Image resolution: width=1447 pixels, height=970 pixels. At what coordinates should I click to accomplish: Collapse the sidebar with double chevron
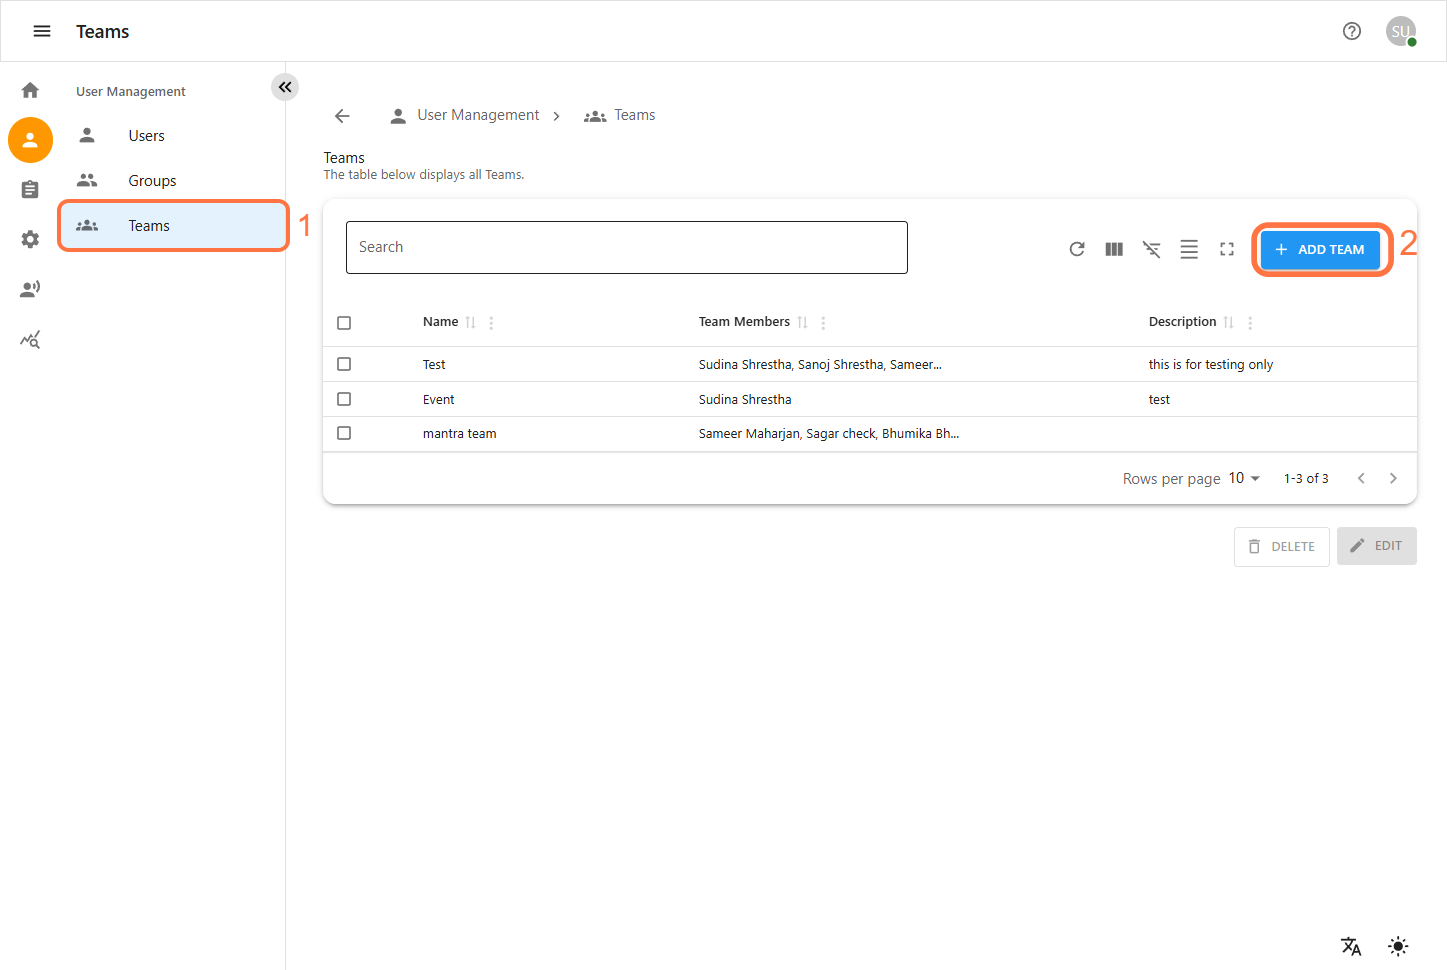(x=285, y=87)
